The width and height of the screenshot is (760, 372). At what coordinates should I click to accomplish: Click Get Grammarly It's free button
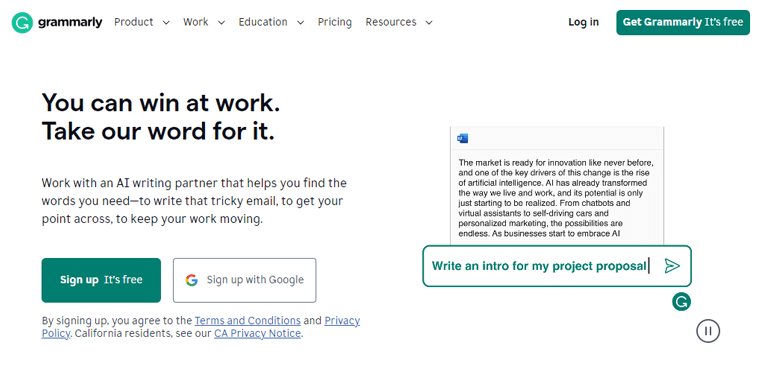click(682, 22)
